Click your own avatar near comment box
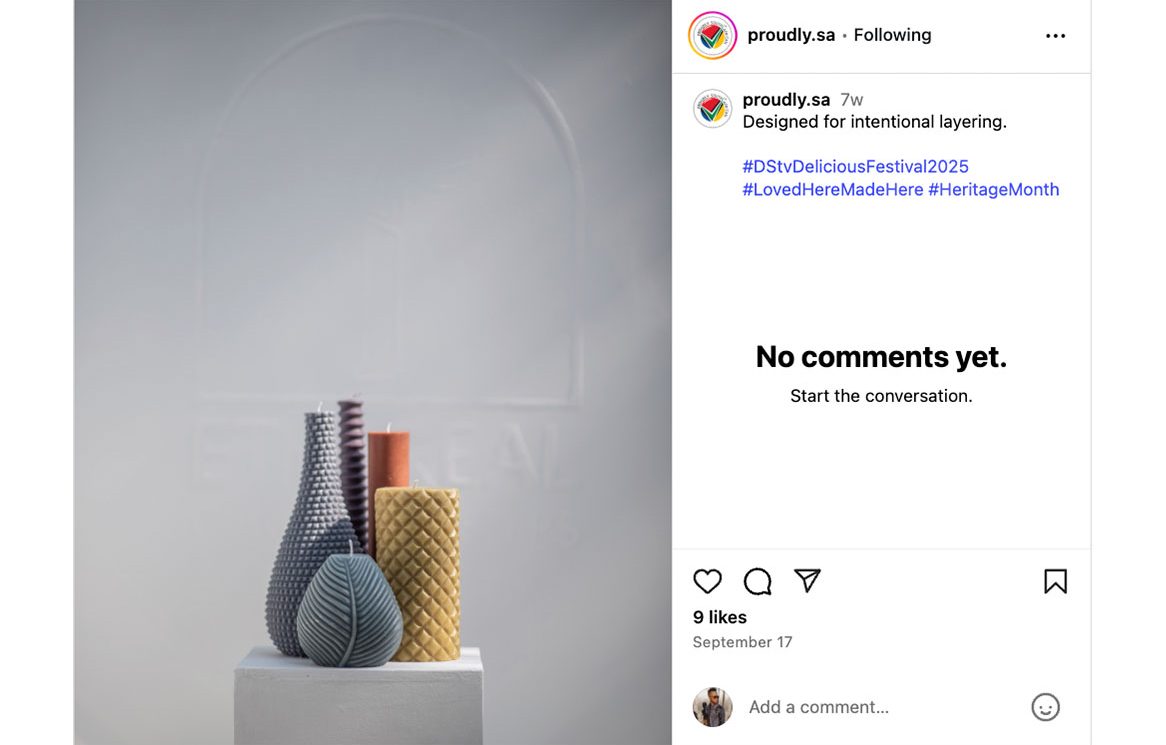The height and width of the screenshot is (745, 1166). pos(713,707)
